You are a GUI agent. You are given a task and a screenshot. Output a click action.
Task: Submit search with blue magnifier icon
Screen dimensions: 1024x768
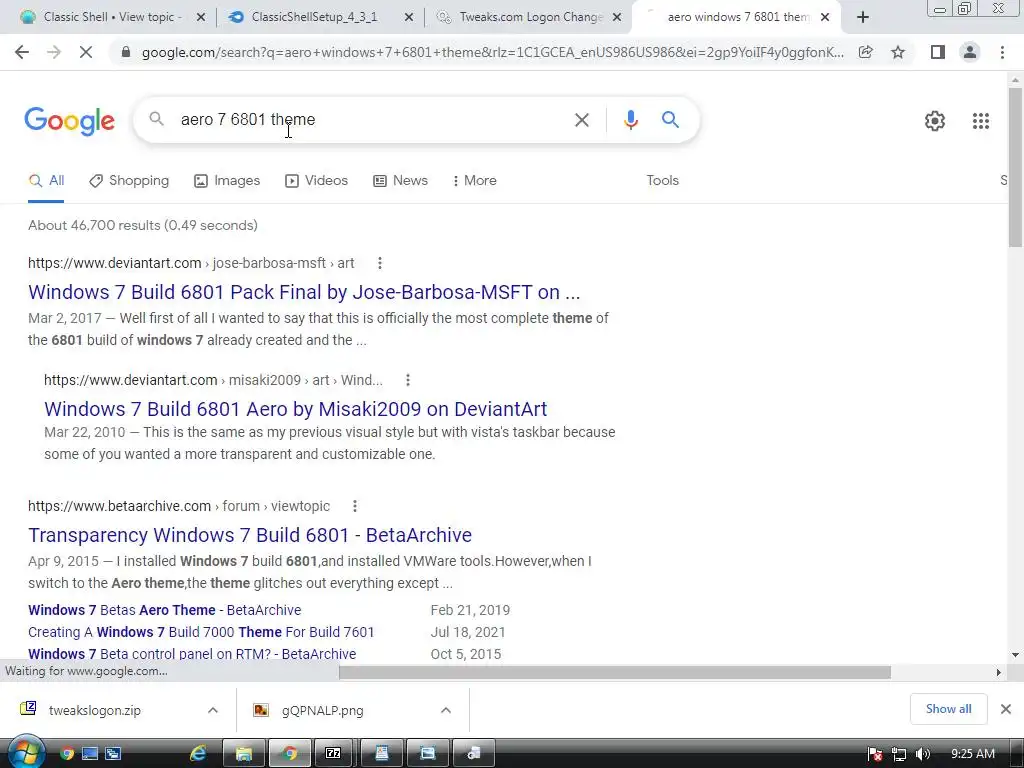click(x=670, y=120)
